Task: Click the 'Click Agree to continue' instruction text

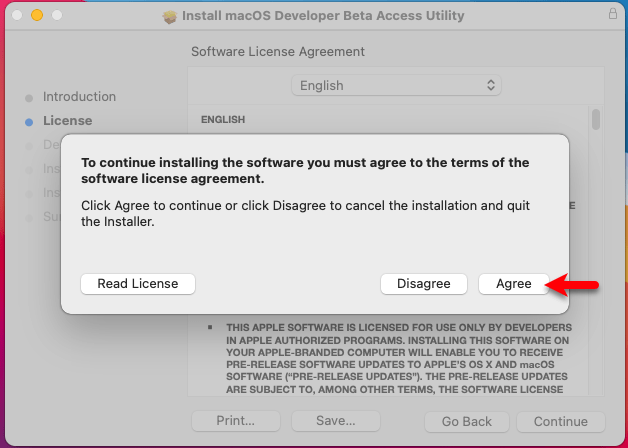Action: pyautogui.click(x=306, y=213)
